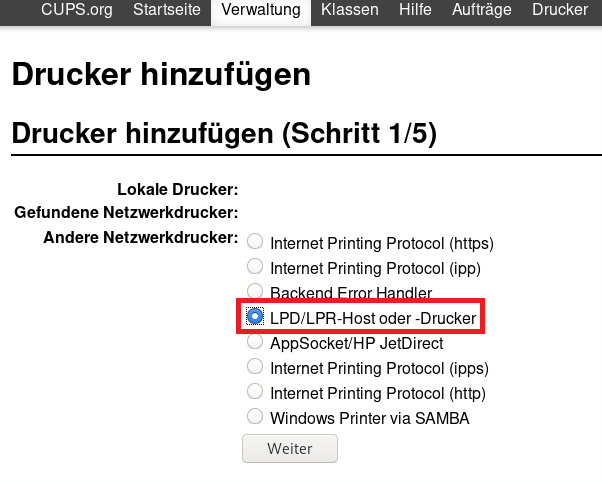
Task: Go to the Startseite tab
Action: pyautogui.click(x=166, y=11)
